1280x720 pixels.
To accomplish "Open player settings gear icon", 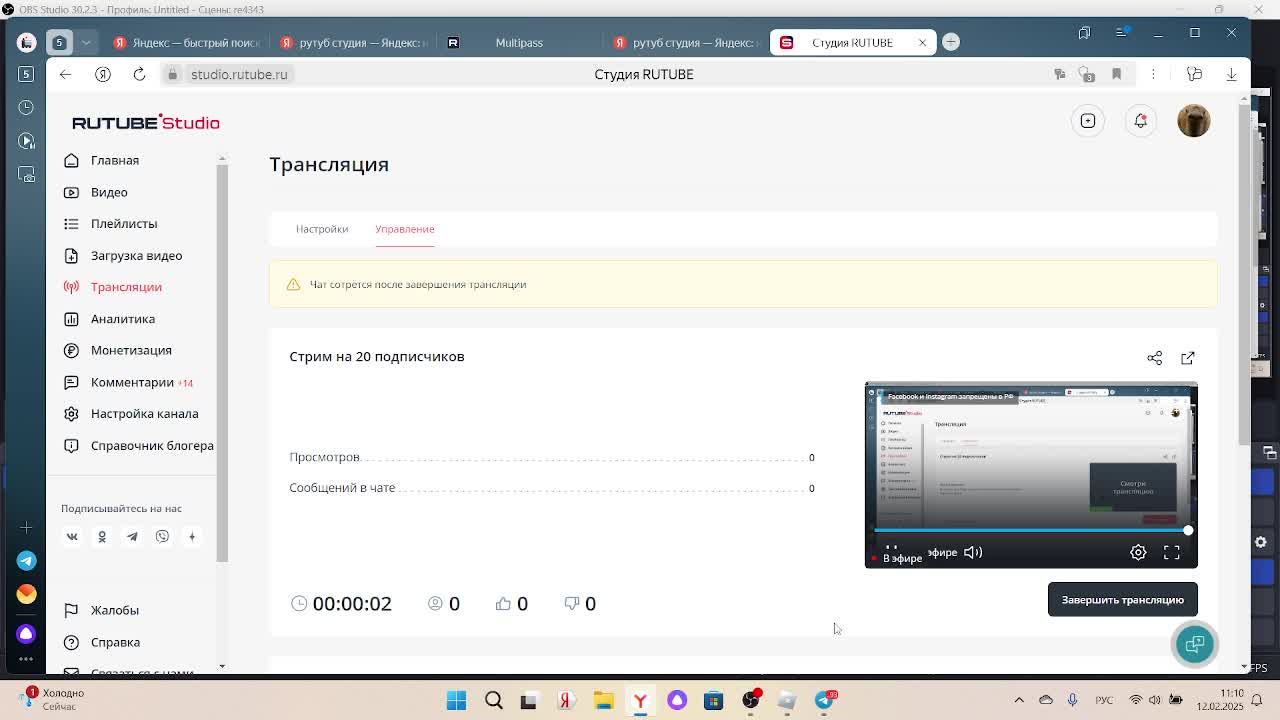I will tap(1138, 552).
